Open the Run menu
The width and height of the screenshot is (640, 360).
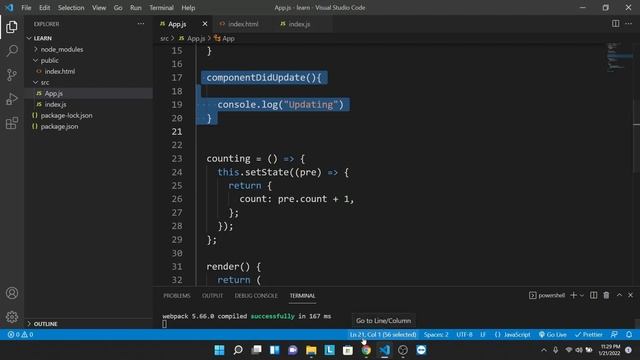[136, 8]
